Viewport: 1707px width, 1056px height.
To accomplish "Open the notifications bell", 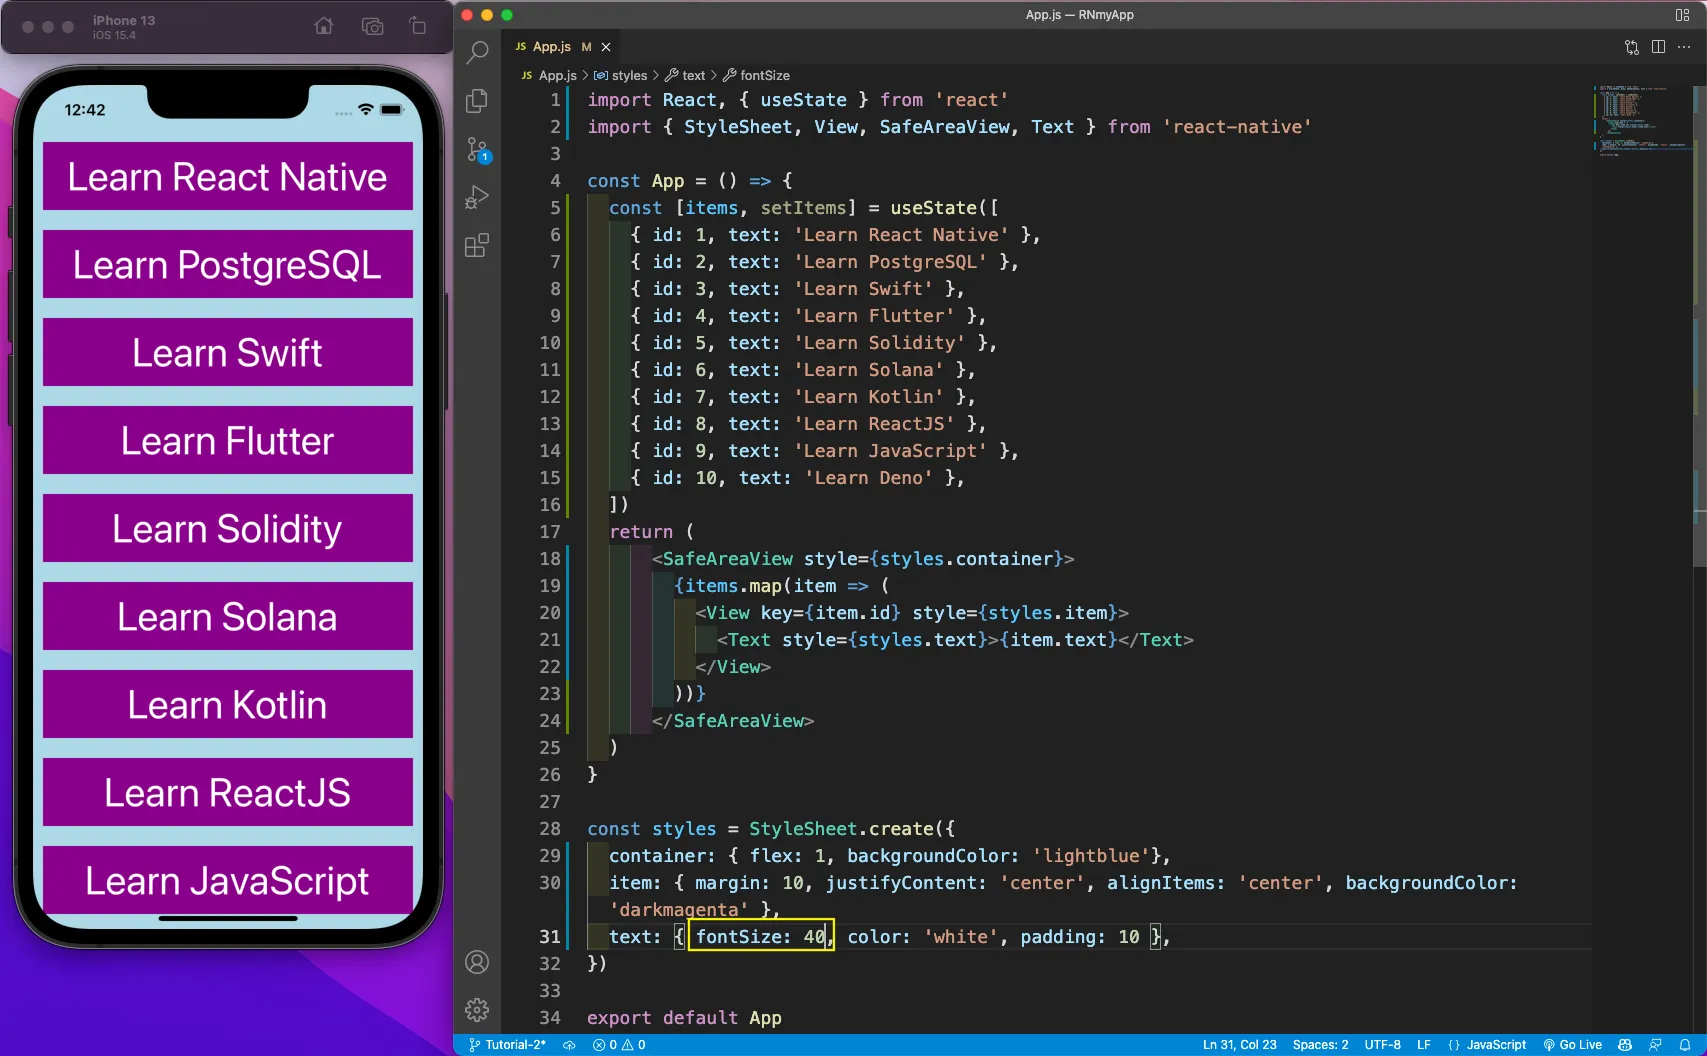I will pos(1685,1045).
